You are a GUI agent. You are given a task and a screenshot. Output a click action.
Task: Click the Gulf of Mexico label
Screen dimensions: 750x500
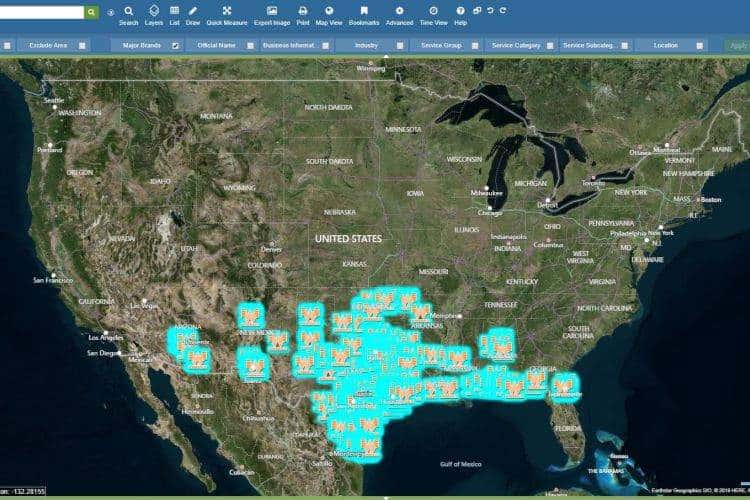pos(460,464)
